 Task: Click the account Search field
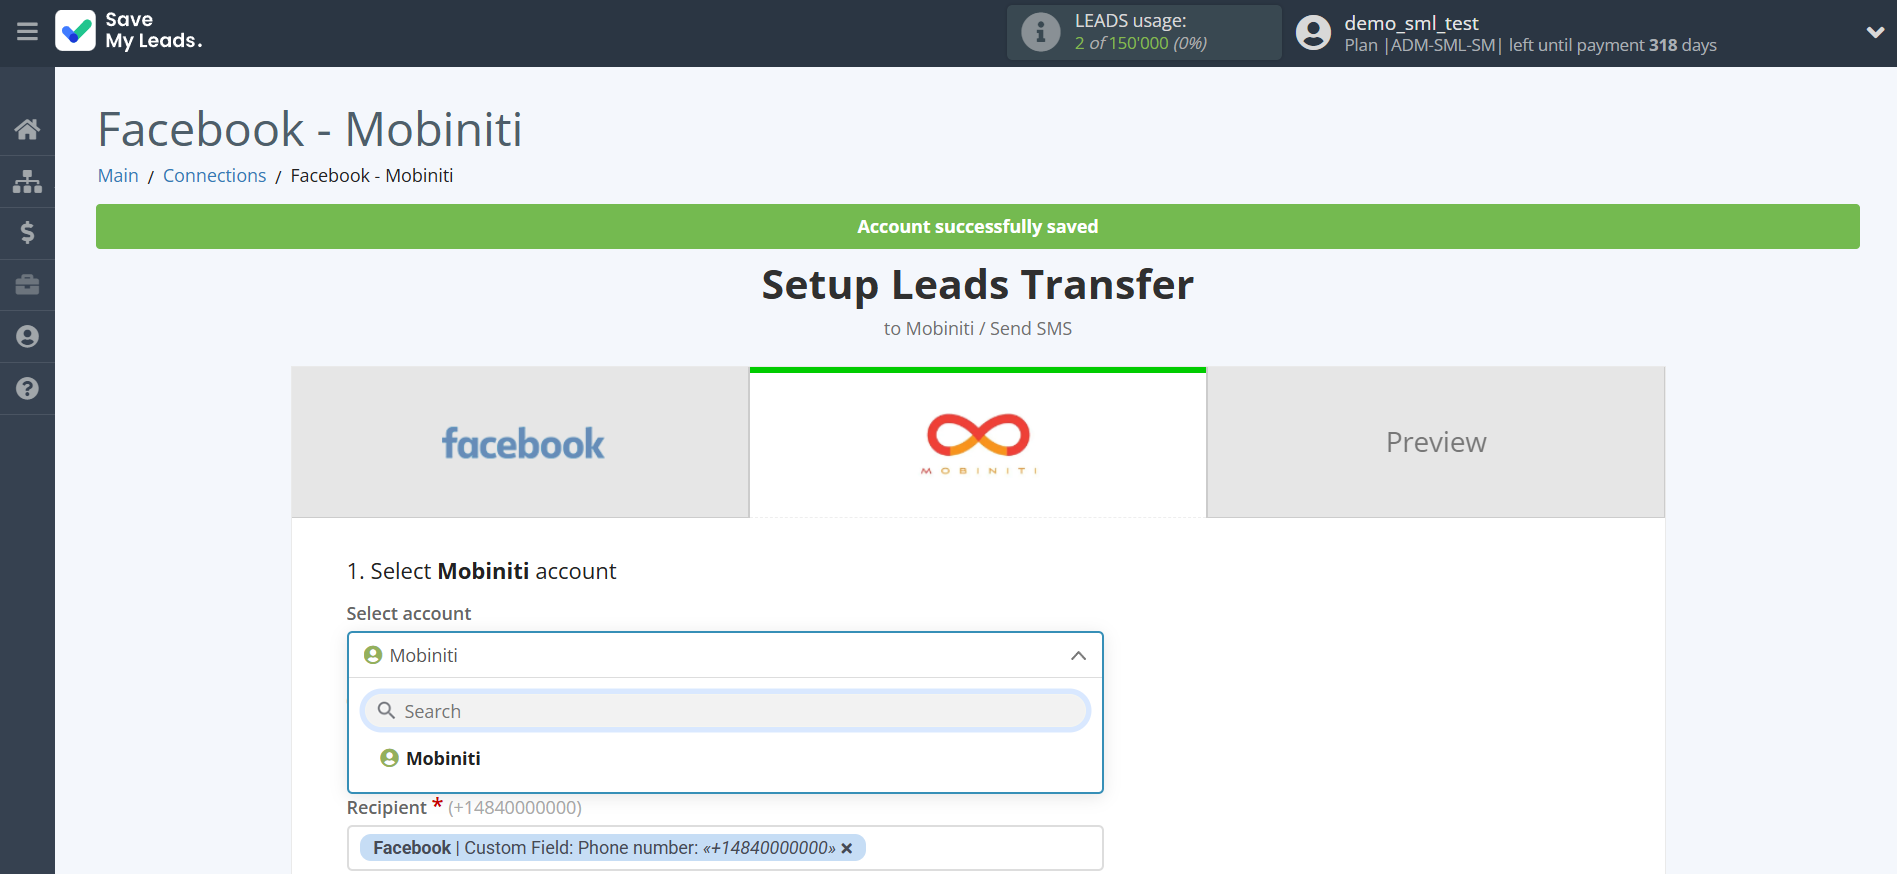tap(725, 711)
